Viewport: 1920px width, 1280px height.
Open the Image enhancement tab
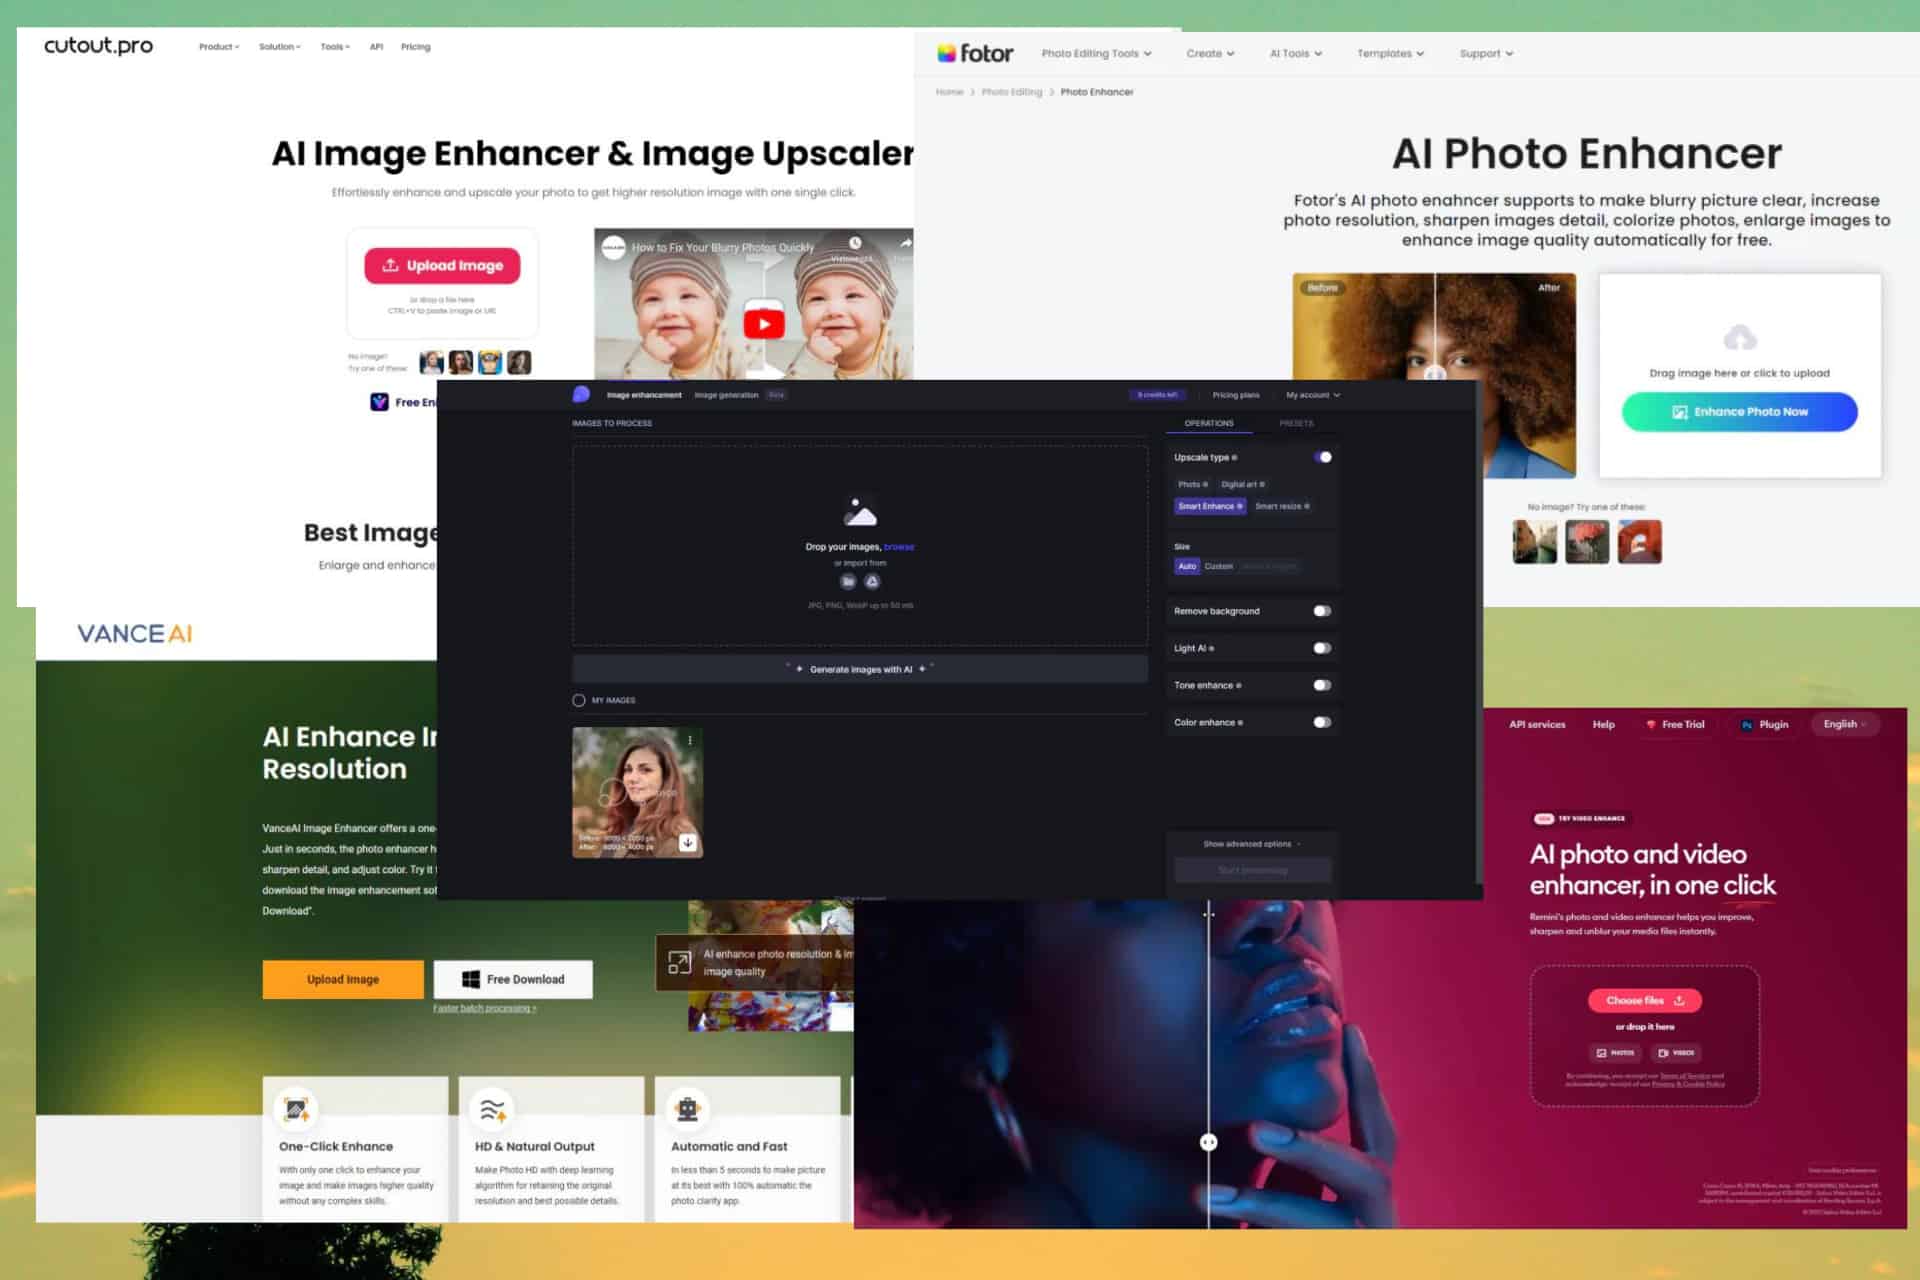point(644,395)
